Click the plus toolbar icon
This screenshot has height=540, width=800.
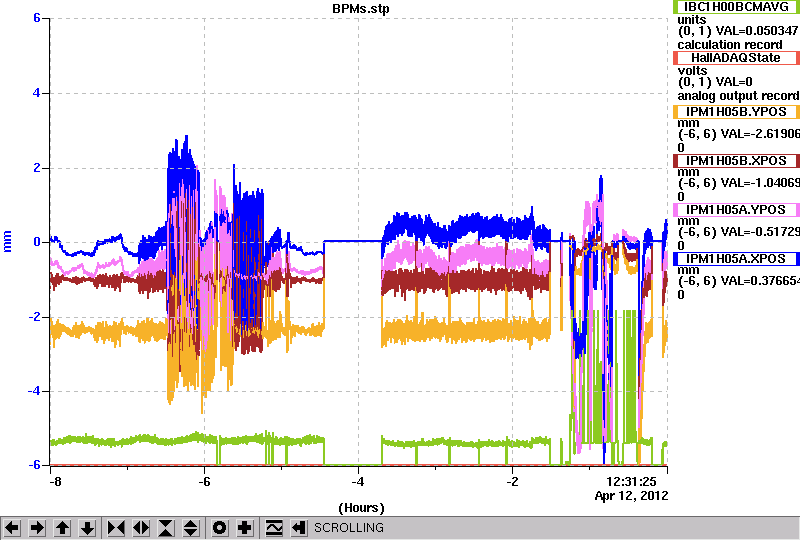(x=245, y=528)
